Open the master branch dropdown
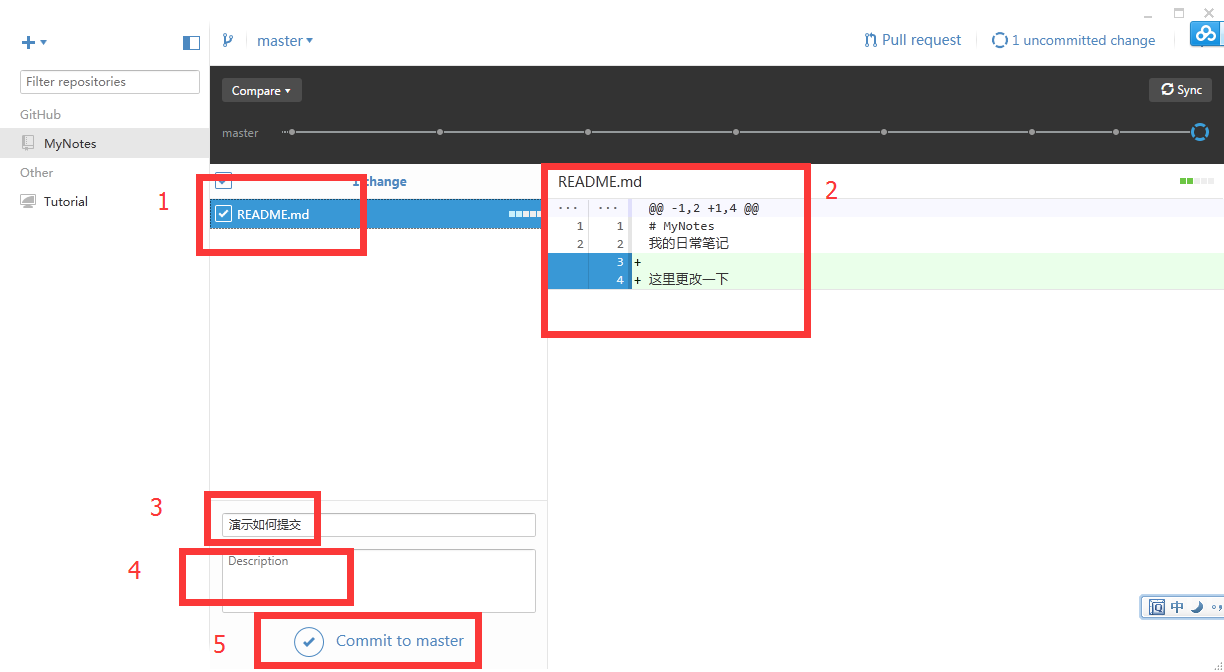Viewport: 1224px width, 672px height. click(x=285, y=41)
